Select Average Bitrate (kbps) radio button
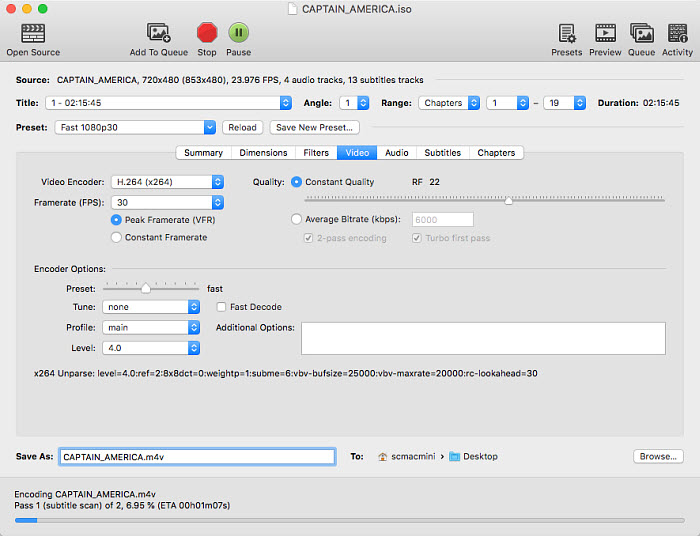The width and height of the screenshot is (700, 536). (296, 219)
